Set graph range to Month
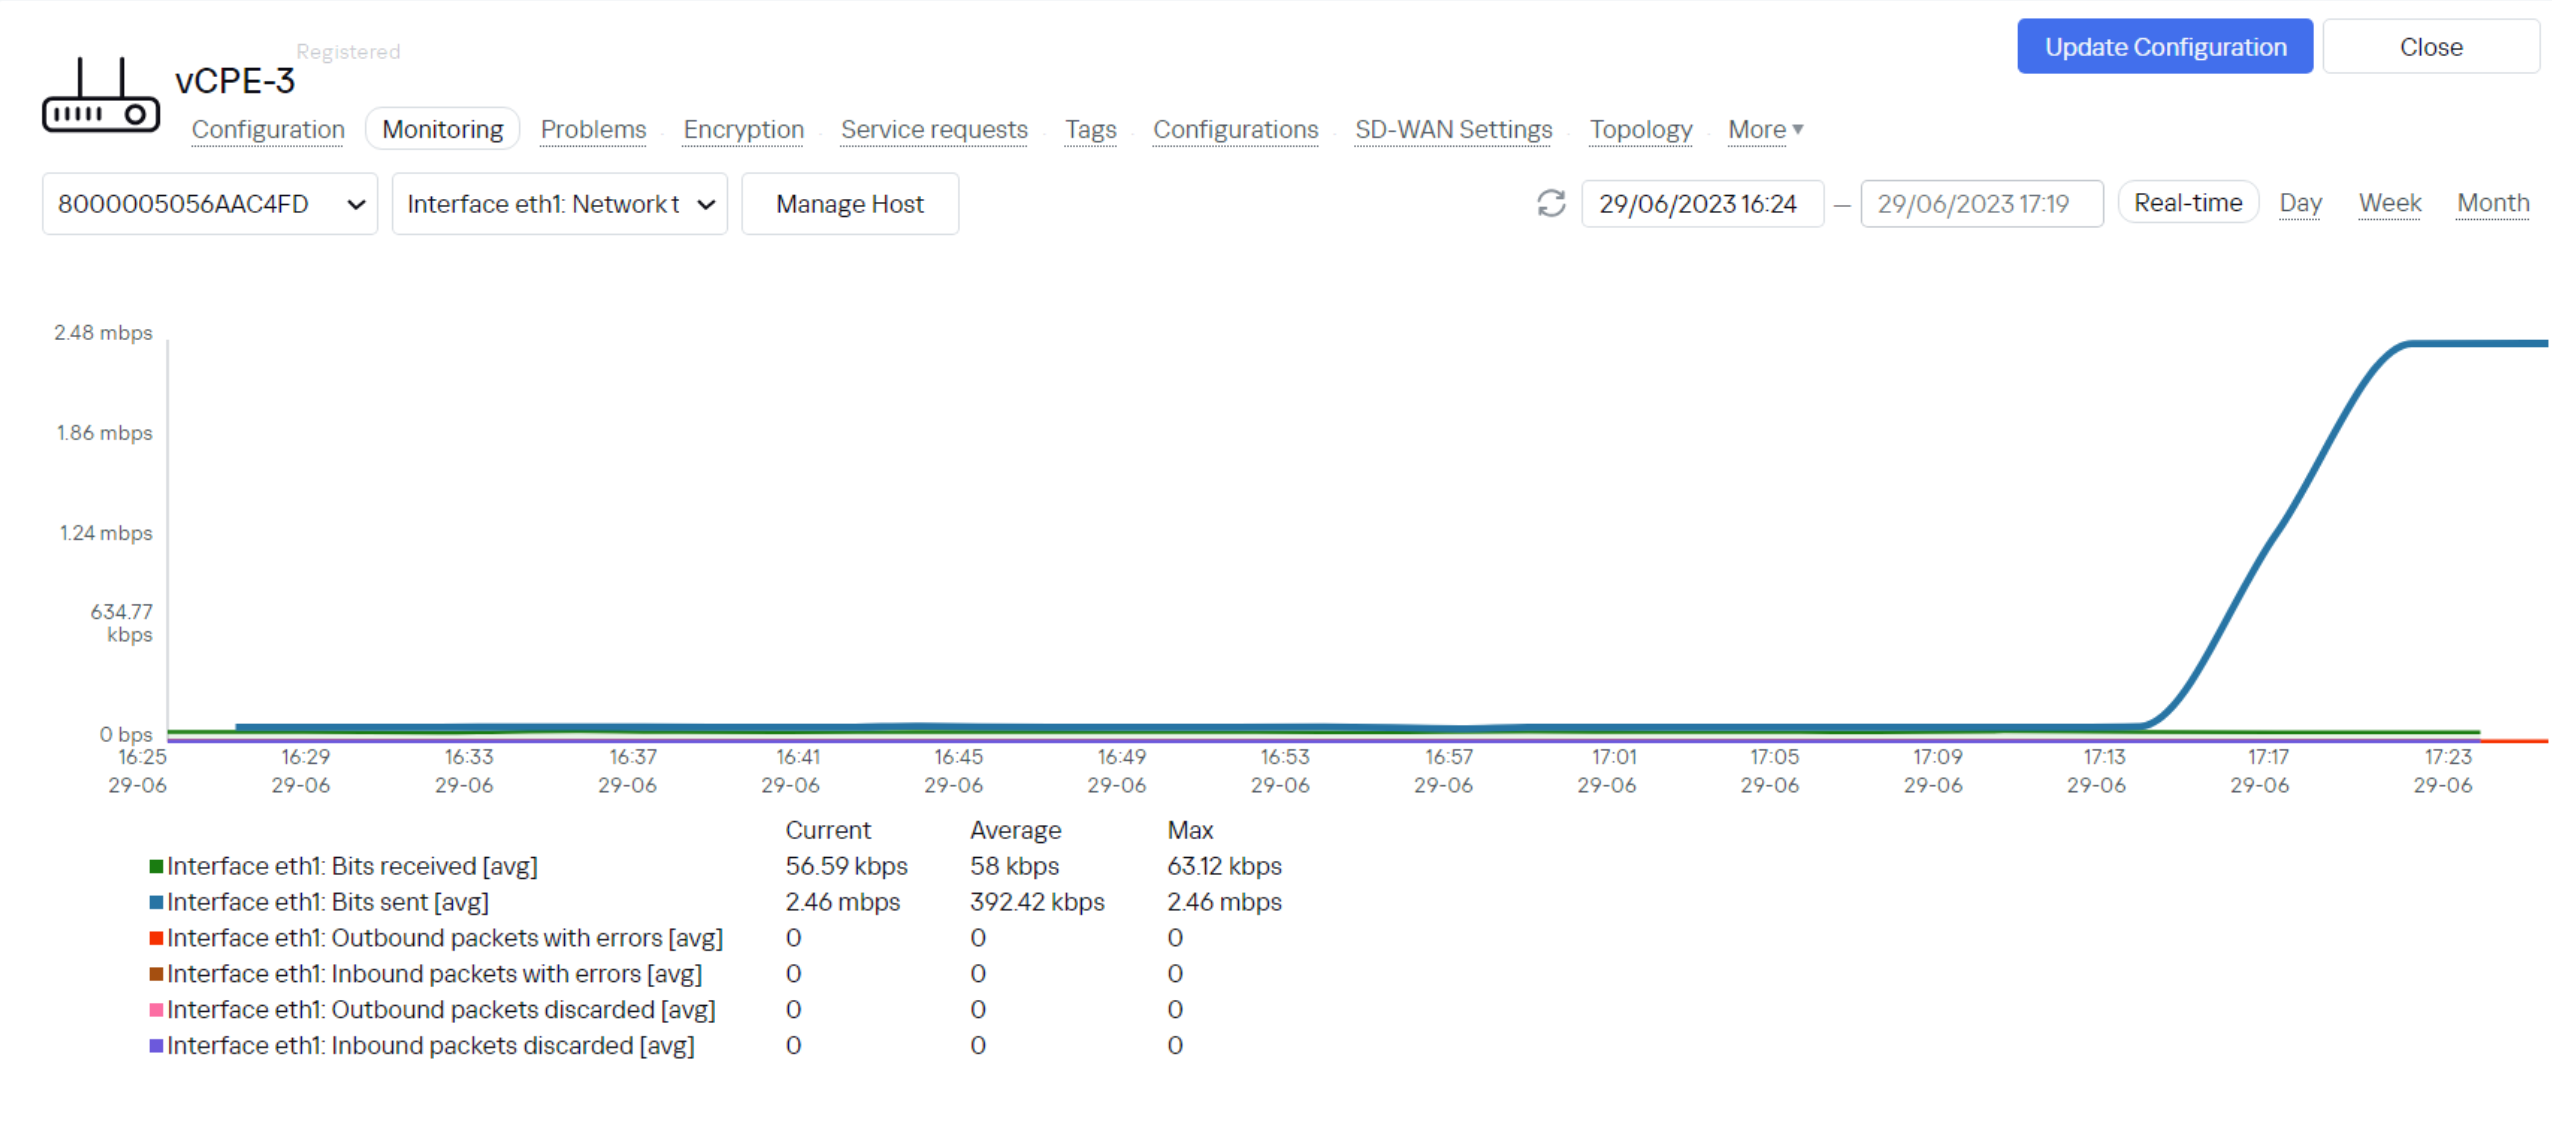 point(2492,203)
